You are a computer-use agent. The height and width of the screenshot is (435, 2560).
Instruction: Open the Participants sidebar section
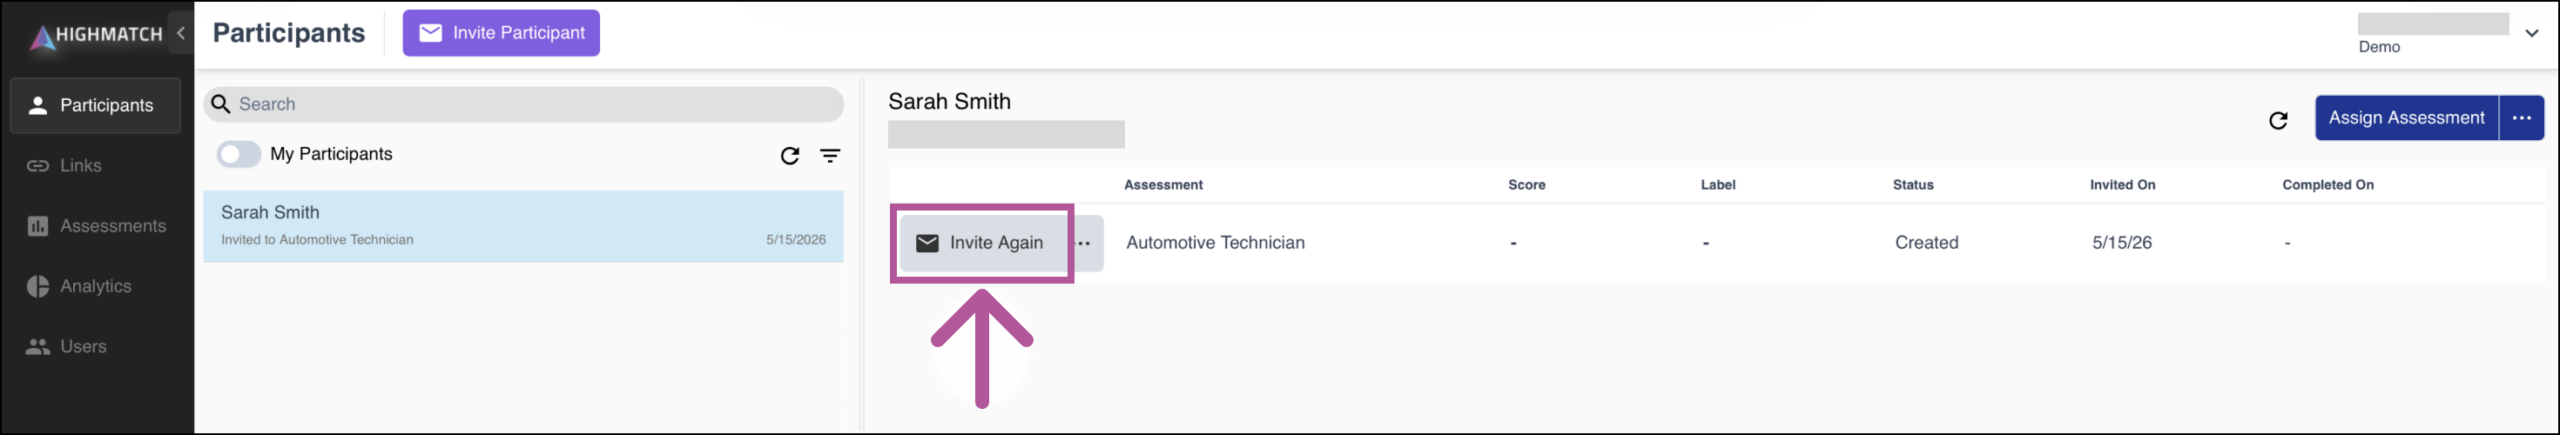[x=96, y=105]
